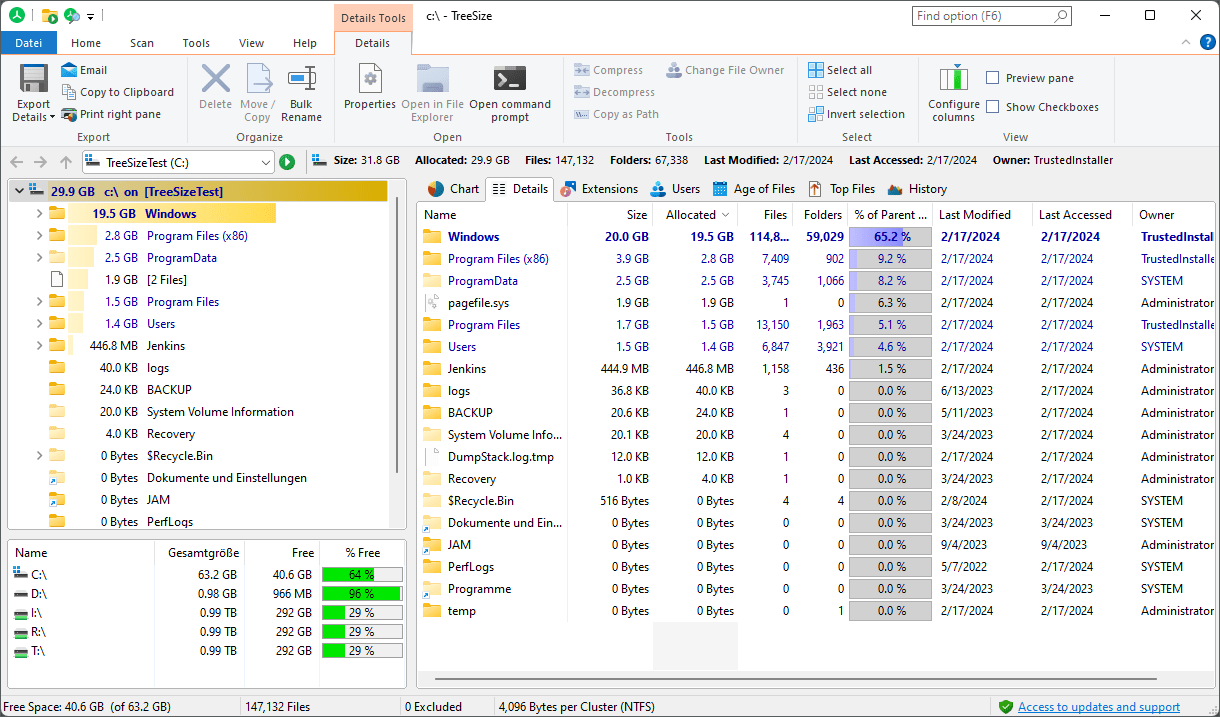Enable the Preview pane checkbox
The image size is (1220, 717).
[993, 78]
